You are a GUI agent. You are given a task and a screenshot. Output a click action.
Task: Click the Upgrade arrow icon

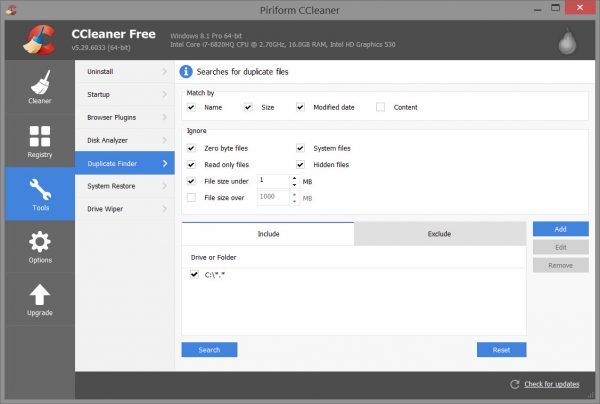tap(39, 297)
